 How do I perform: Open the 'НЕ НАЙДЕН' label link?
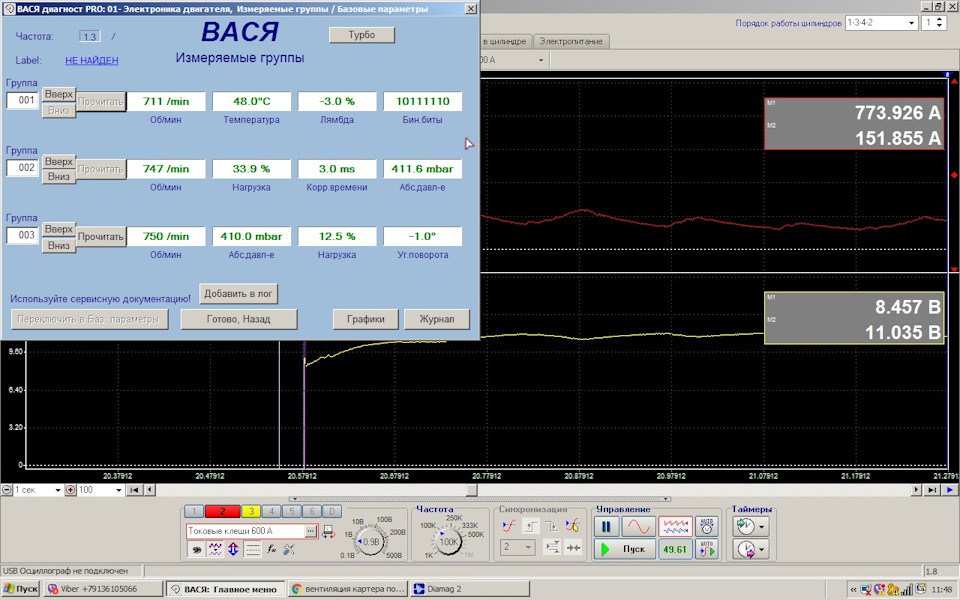pyautogui.click(x=92, y=60)
